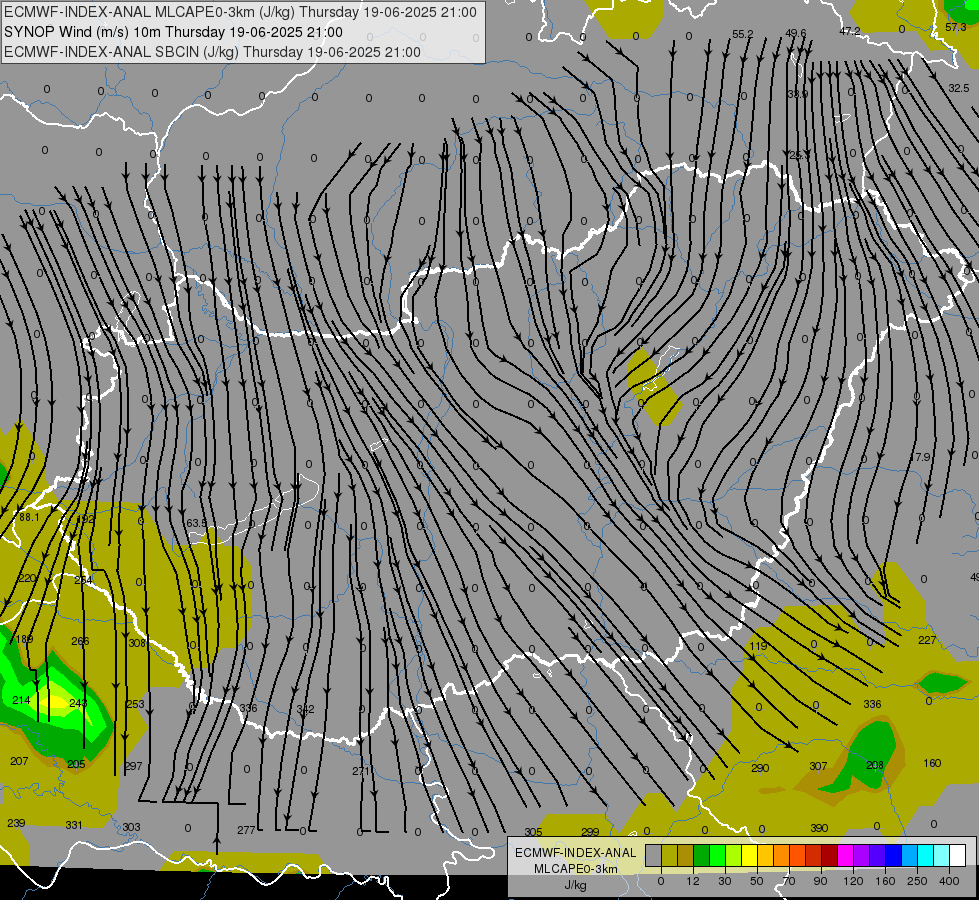This screenshot has height=900, width=979.
Task: Select the map value 207
Action: (19, 761)
